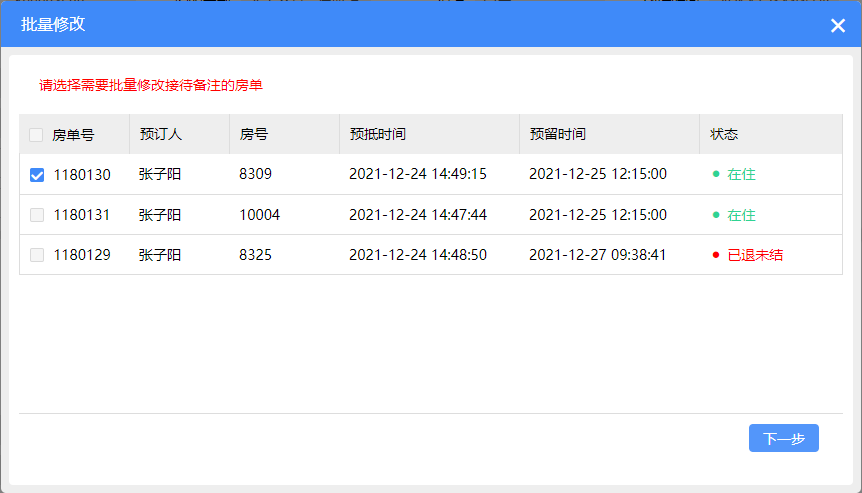Click the 已退未结 status text
The height and width of the screenshot is (493, 862).
[755, 255]
